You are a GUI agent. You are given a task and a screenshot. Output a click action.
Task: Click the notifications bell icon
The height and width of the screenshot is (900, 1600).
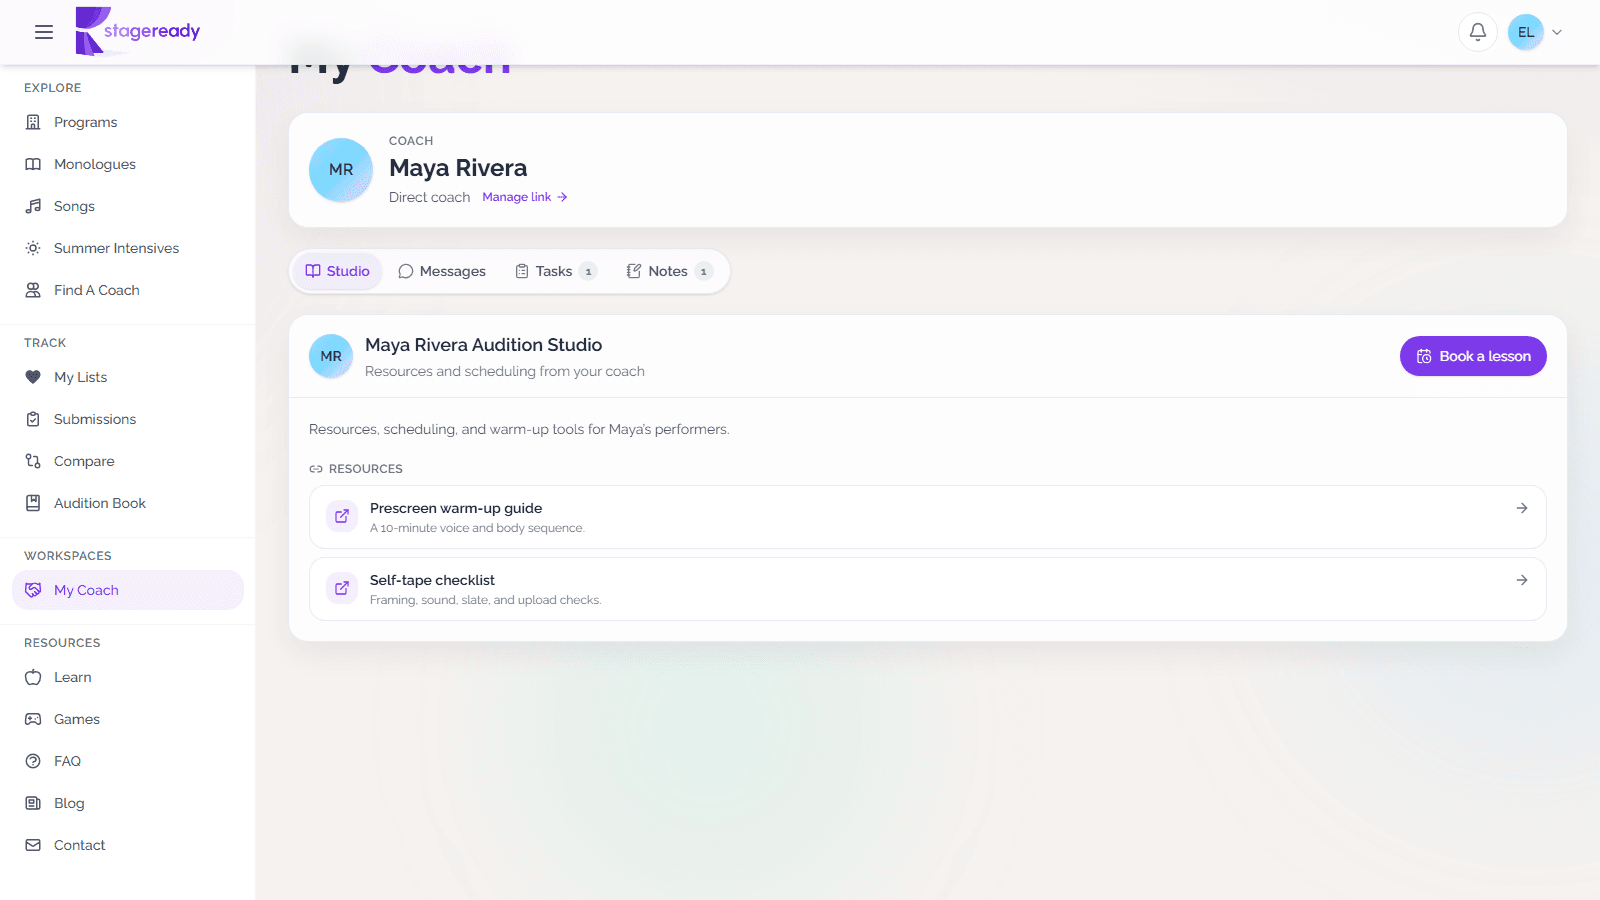1478,32
